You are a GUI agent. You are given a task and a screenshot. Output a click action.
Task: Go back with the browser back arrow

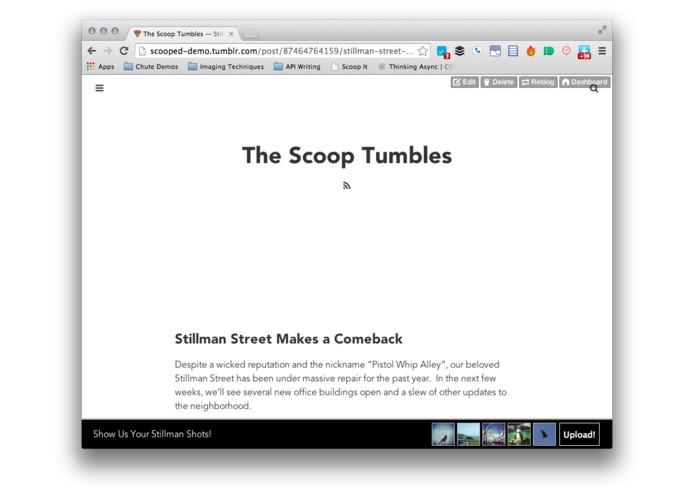tap(92, 51)
